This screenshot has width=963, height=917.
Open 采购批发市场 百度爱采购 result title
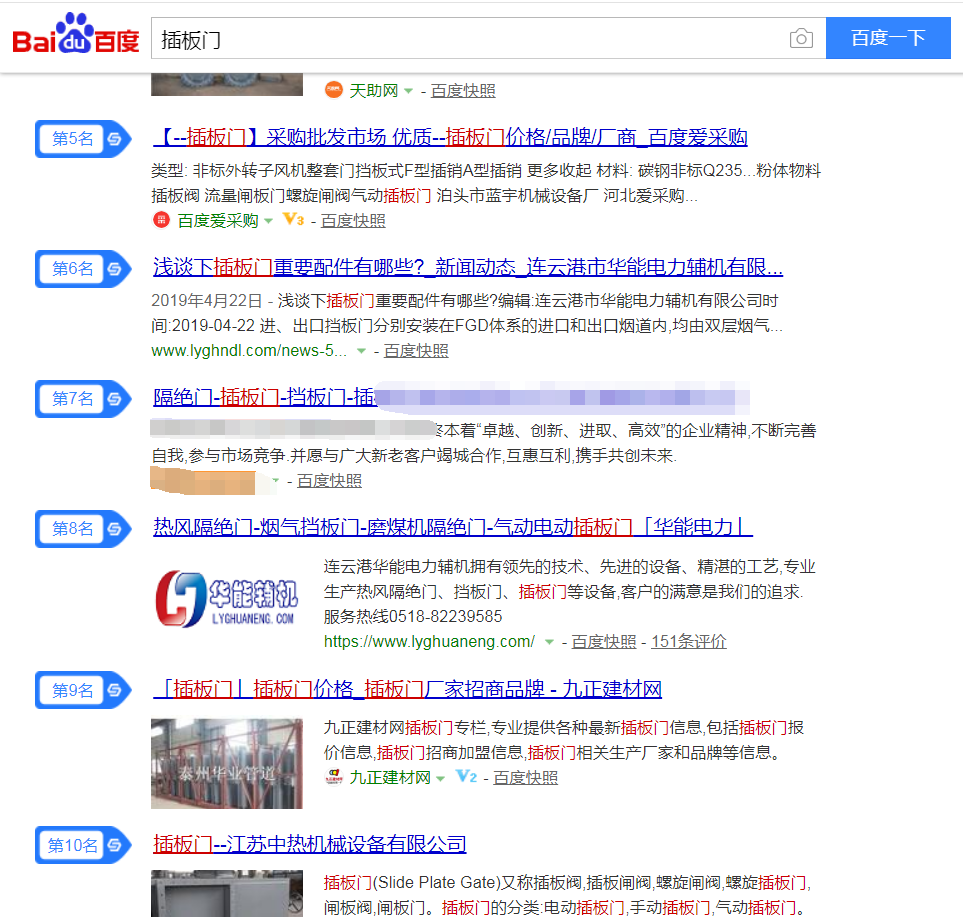pyautogui.click(x=450, y=137)
